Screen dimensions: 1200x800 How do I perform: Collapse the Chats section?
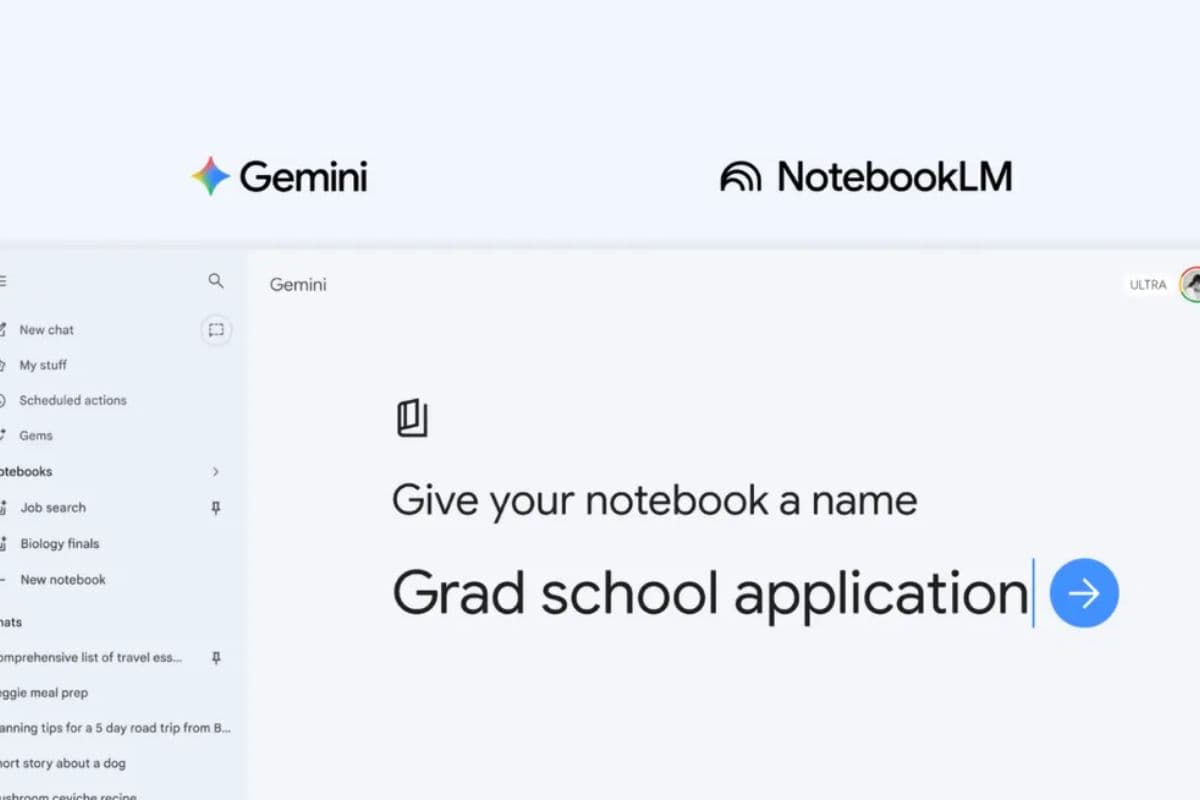(x=8, y=621)
